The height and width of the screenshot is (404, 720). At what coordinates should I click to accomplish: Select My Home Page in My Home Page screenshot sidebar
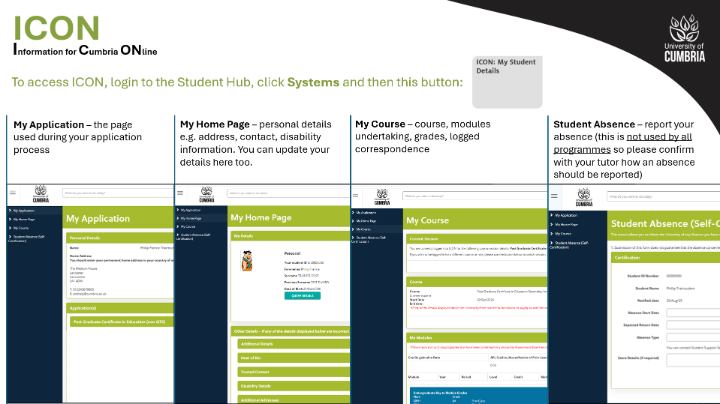coord(189,219)
